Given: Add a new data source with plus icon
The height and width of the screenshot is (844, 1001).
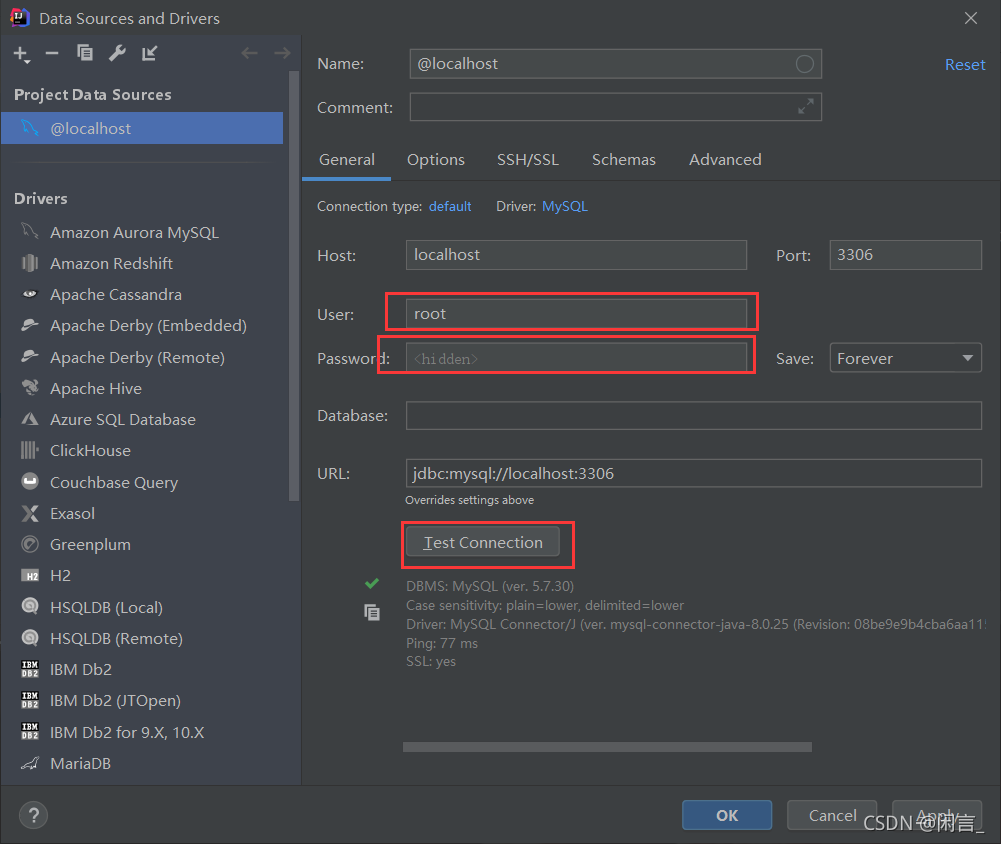Looking at the screenshot, I should coord(21,54).
